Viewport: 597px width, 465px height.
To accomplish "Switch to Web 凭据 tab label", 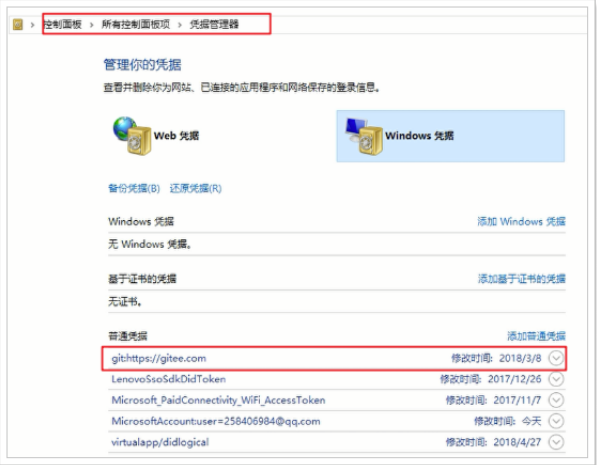I will click(176, 136).
